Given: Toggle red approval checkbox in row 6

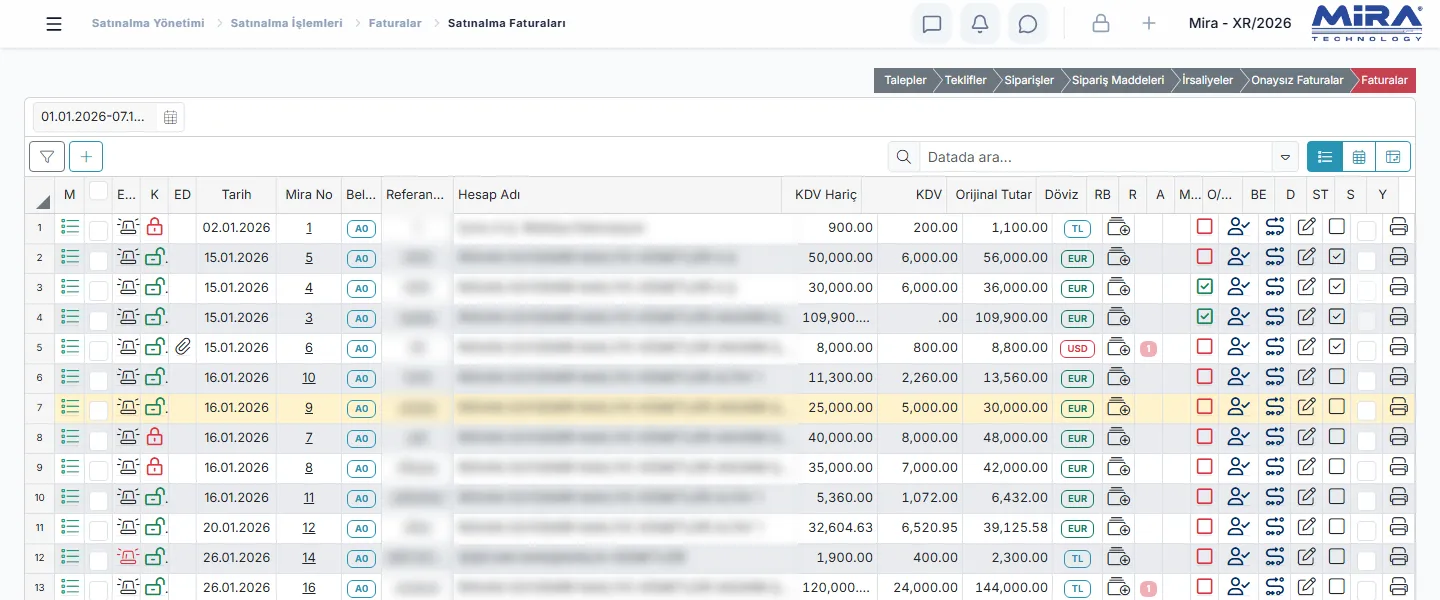Looking at the screenshot, I should point(1204,377).
